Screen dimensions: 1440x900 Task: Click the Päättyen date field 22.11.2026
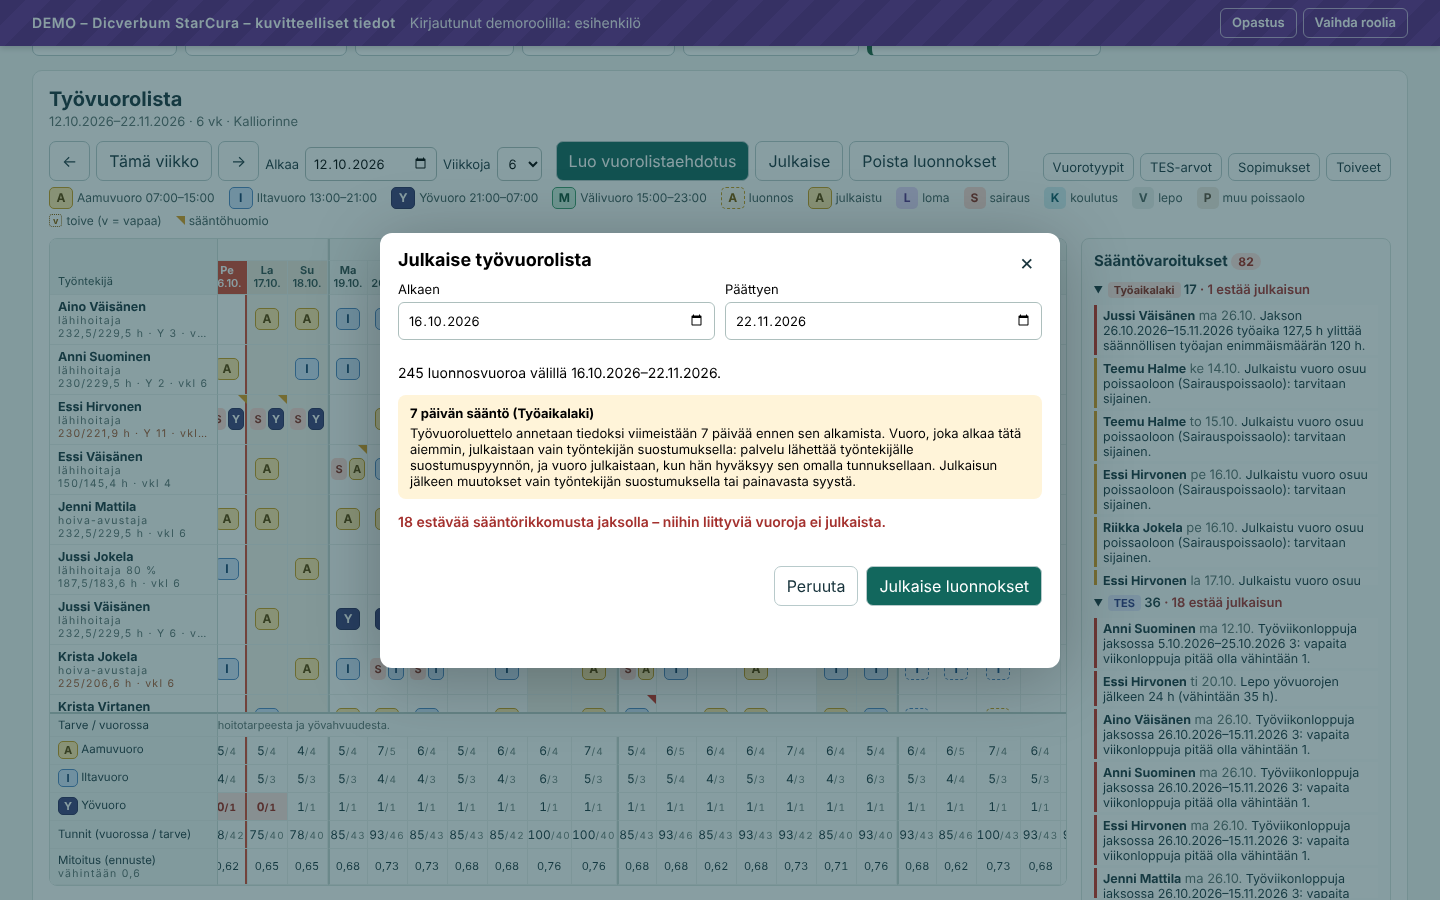(x=883, y=321)
